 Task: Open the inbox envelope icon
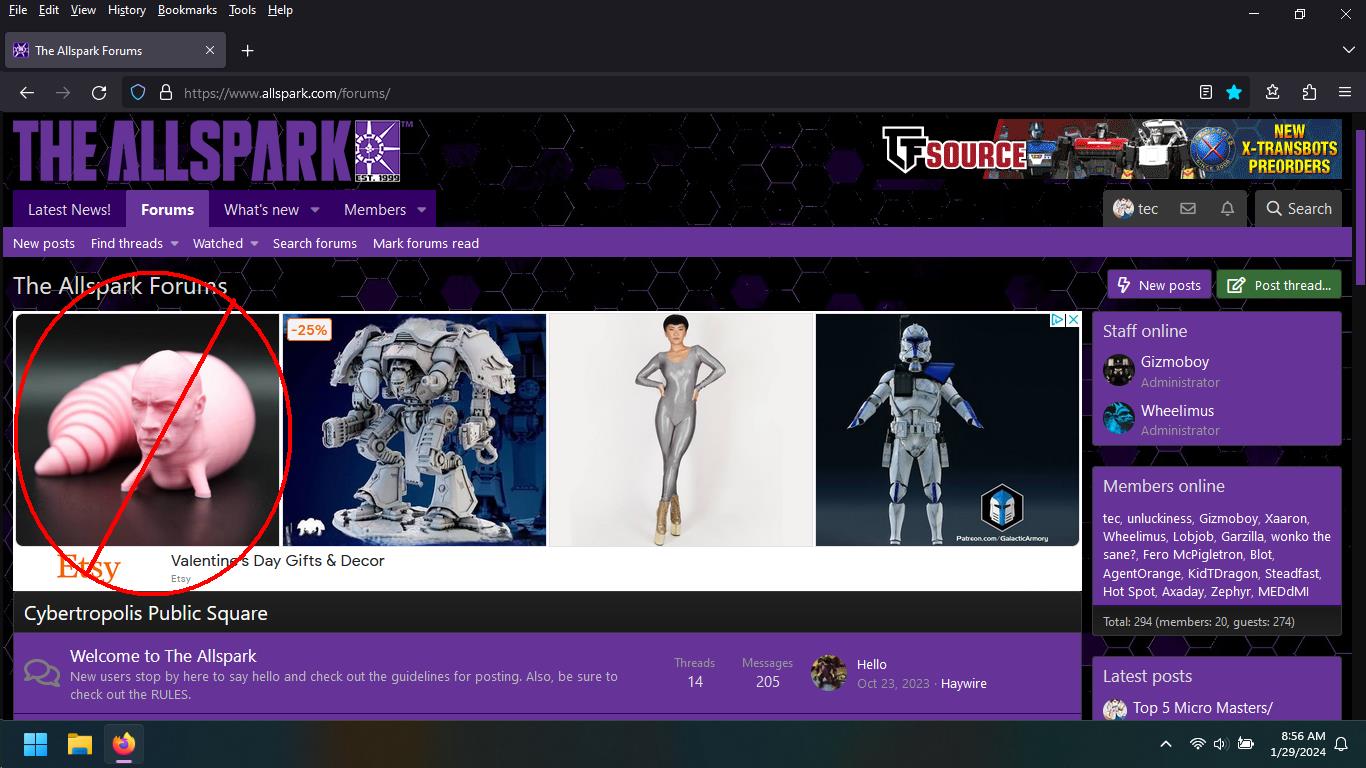(1187, 209)
